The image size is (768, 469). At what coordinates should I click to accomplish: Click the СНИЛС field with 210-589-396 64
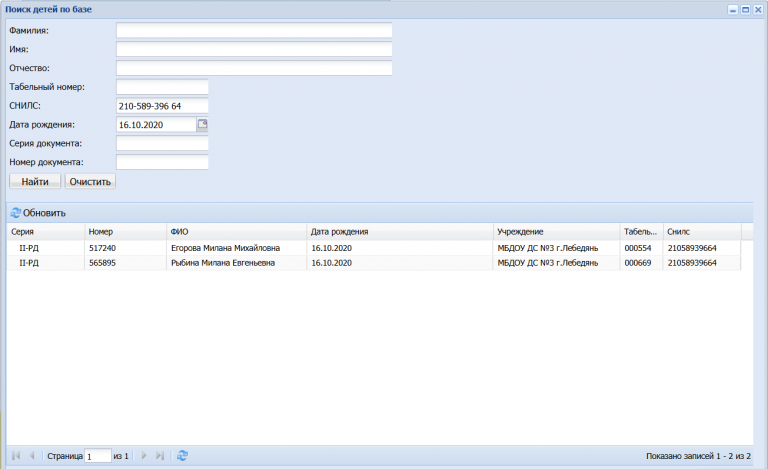click(162, 106)
